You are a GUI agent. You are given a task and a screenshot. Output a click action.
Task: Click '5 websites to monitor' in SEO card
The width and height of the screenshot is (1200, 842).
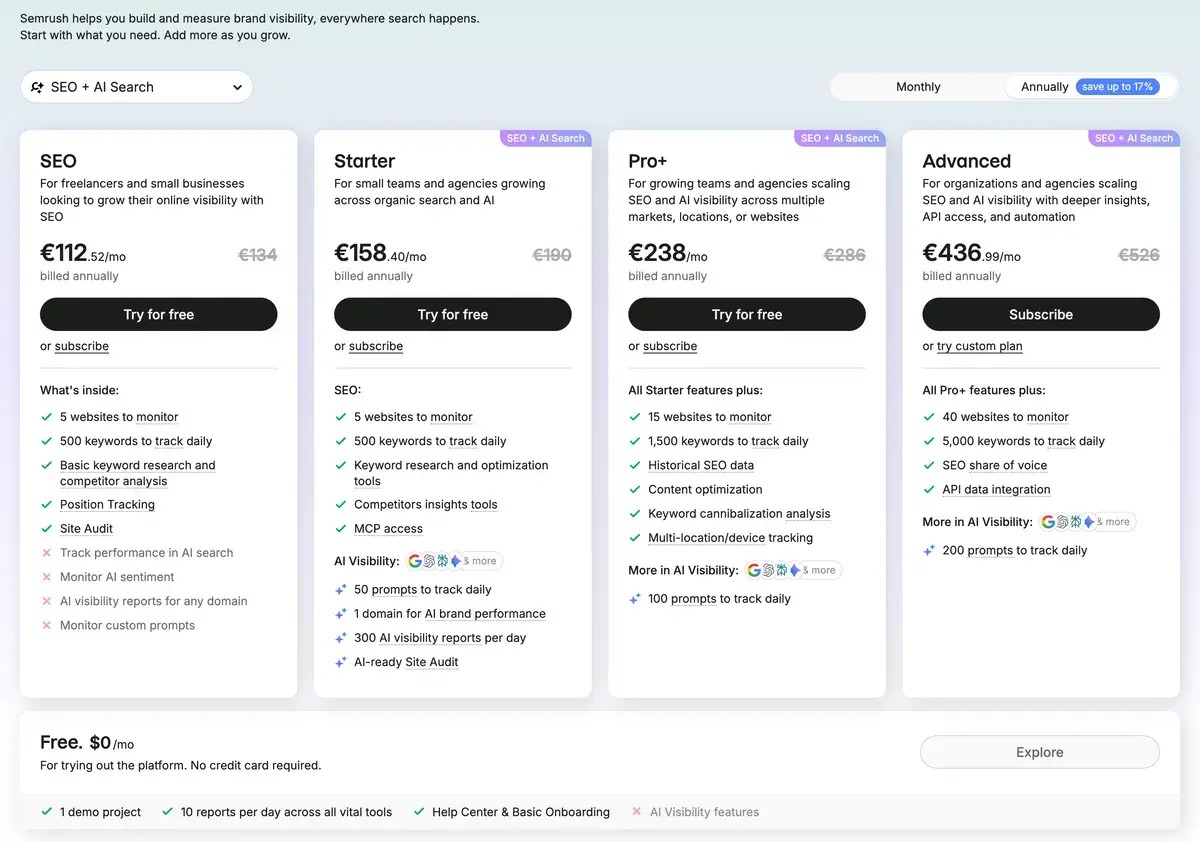click(119, 417)
